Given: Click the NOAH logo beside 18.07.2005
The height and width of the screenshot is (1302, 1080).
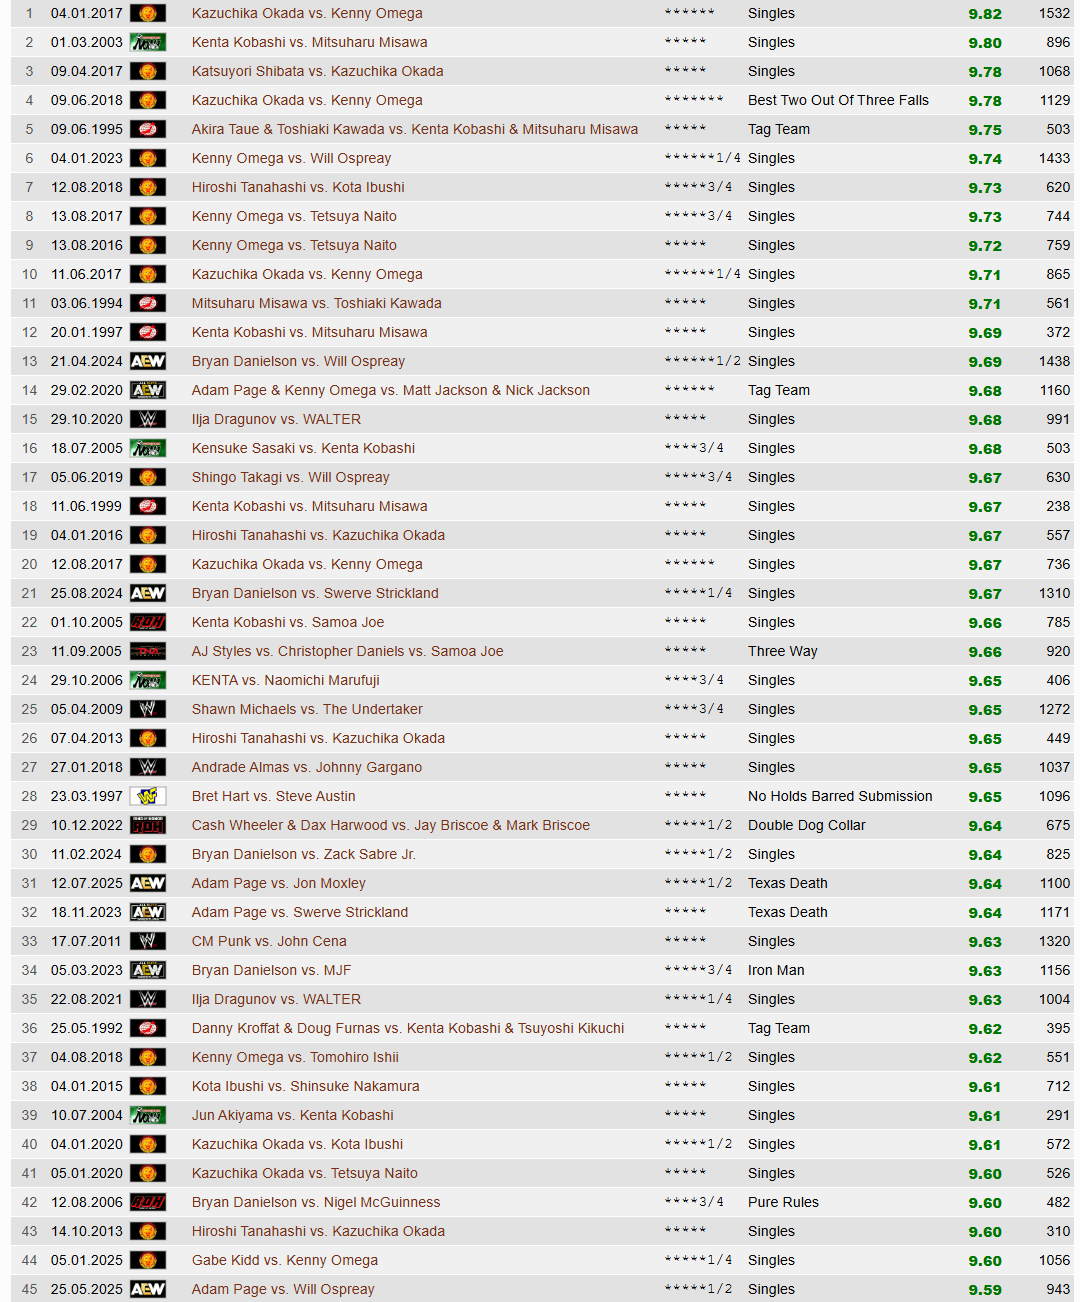Looking at the screenshot, I should coord(148,449).
